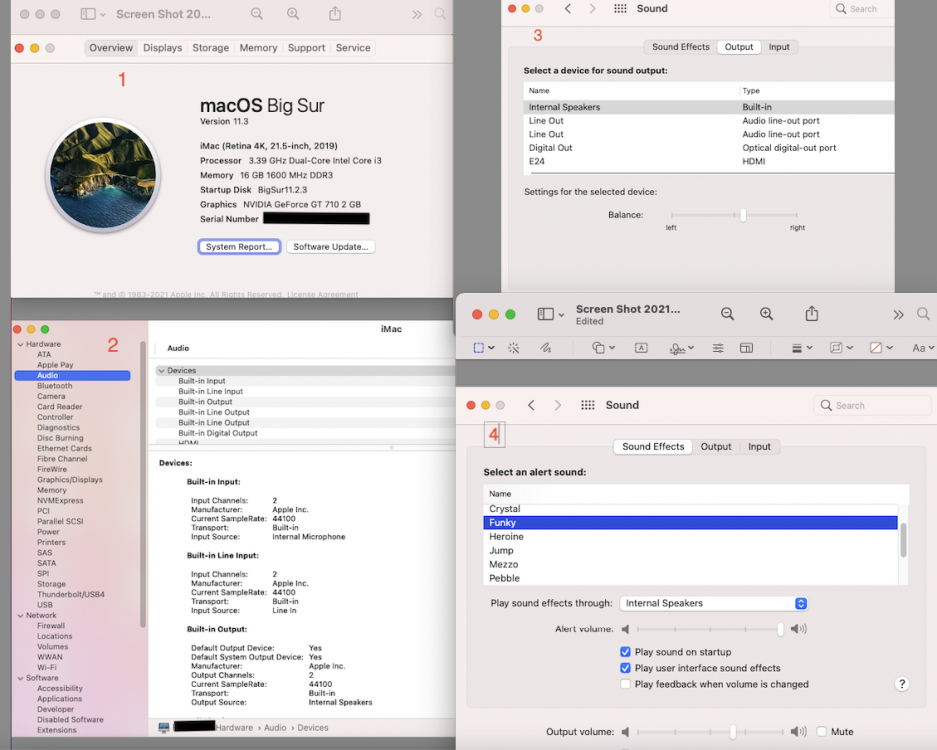
Task: Select Graphics/Displays in System Report sidebar
Action: tap(70, 480)
